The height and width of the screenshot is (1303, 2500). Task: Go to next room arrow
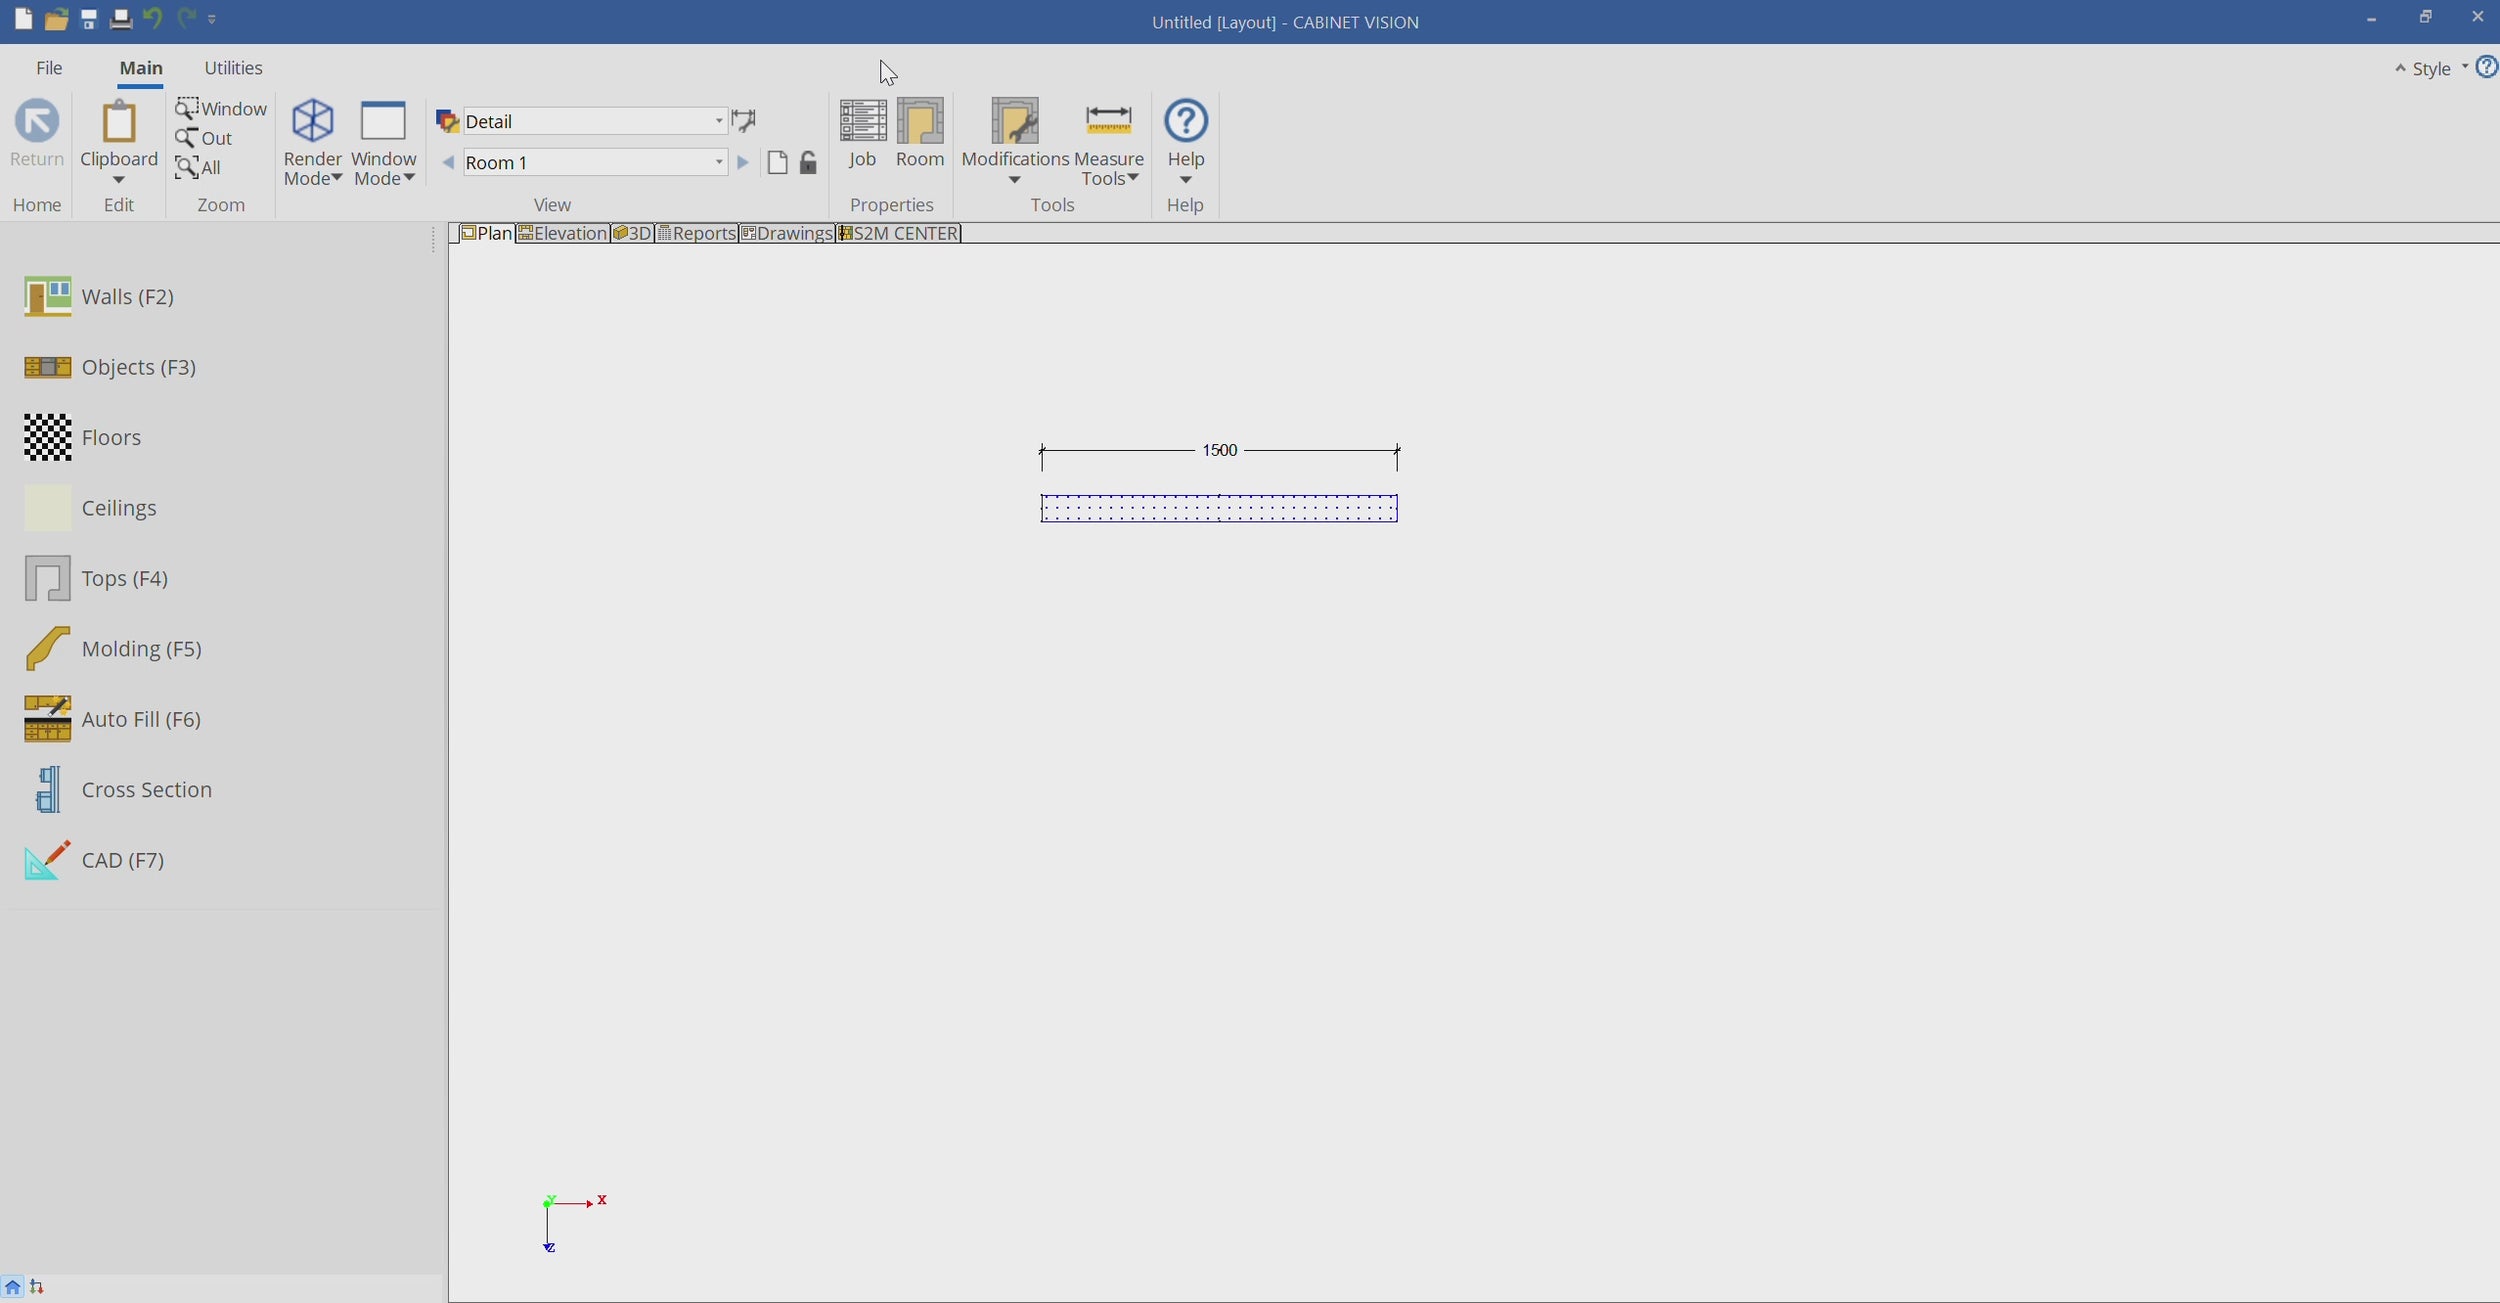(742, 163)
